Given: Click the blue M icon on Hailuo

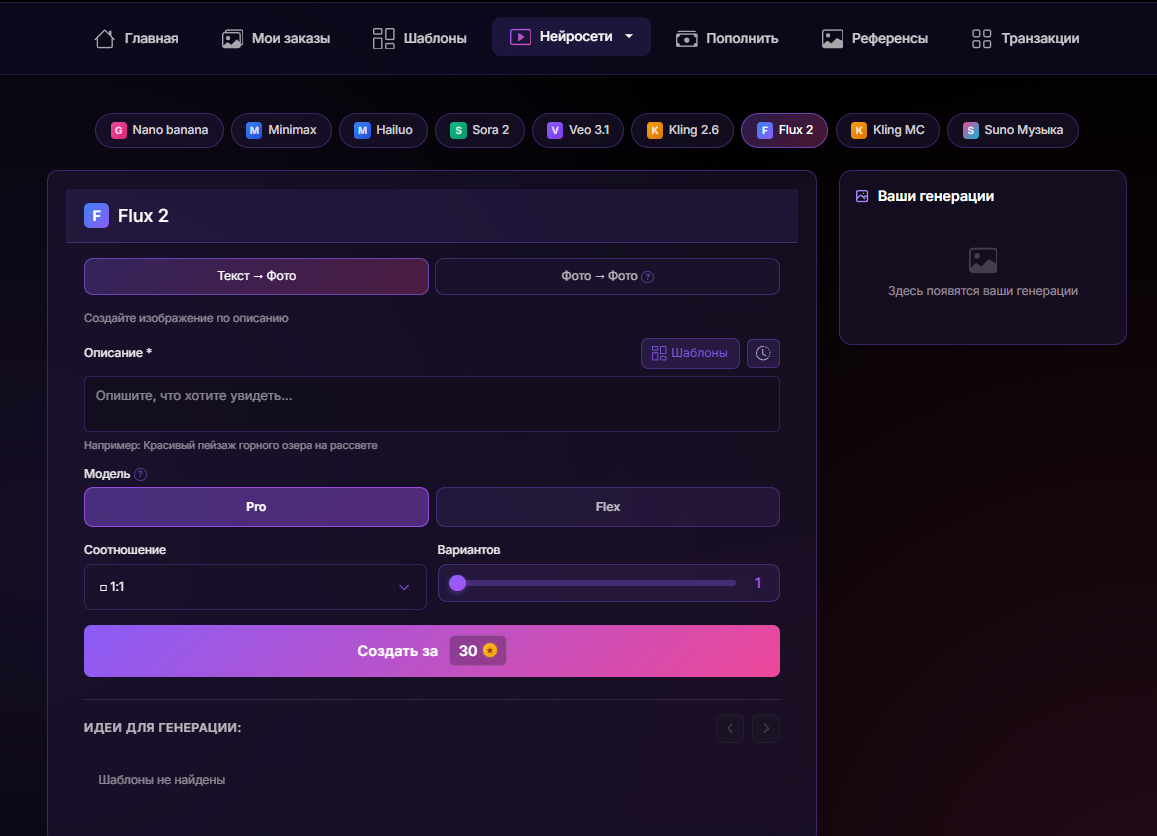Looking at the screenshot, I should coord(362,131).
